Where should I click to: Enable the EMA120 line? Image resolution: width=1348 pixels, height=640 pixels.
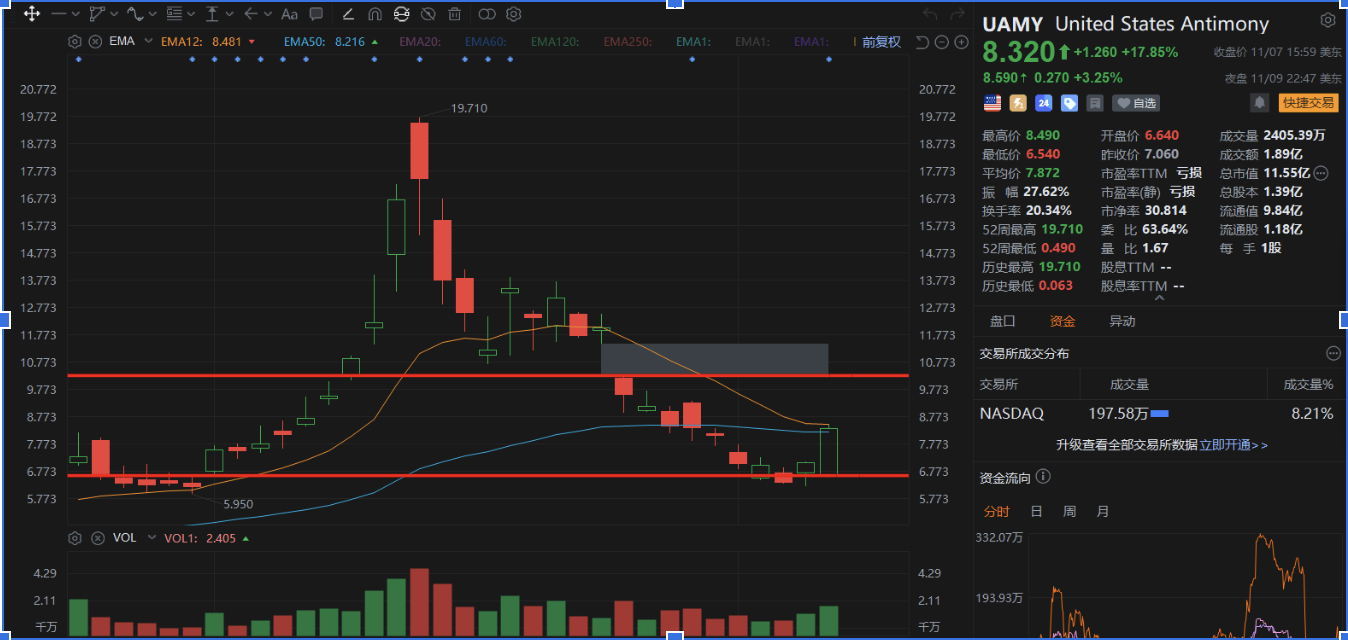(x=555, y=42)
